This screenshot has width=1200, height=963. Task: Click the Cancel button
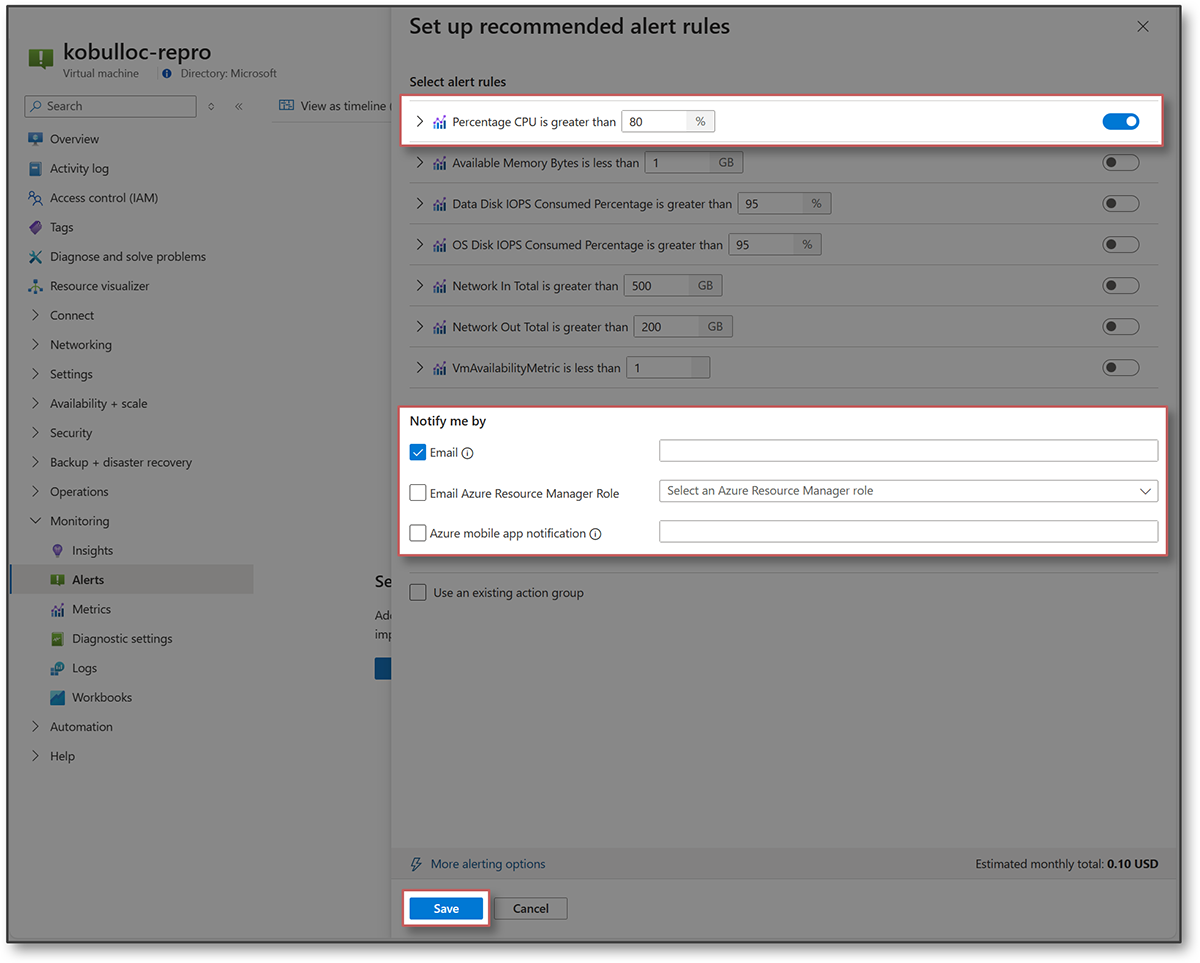coord(531,908)
